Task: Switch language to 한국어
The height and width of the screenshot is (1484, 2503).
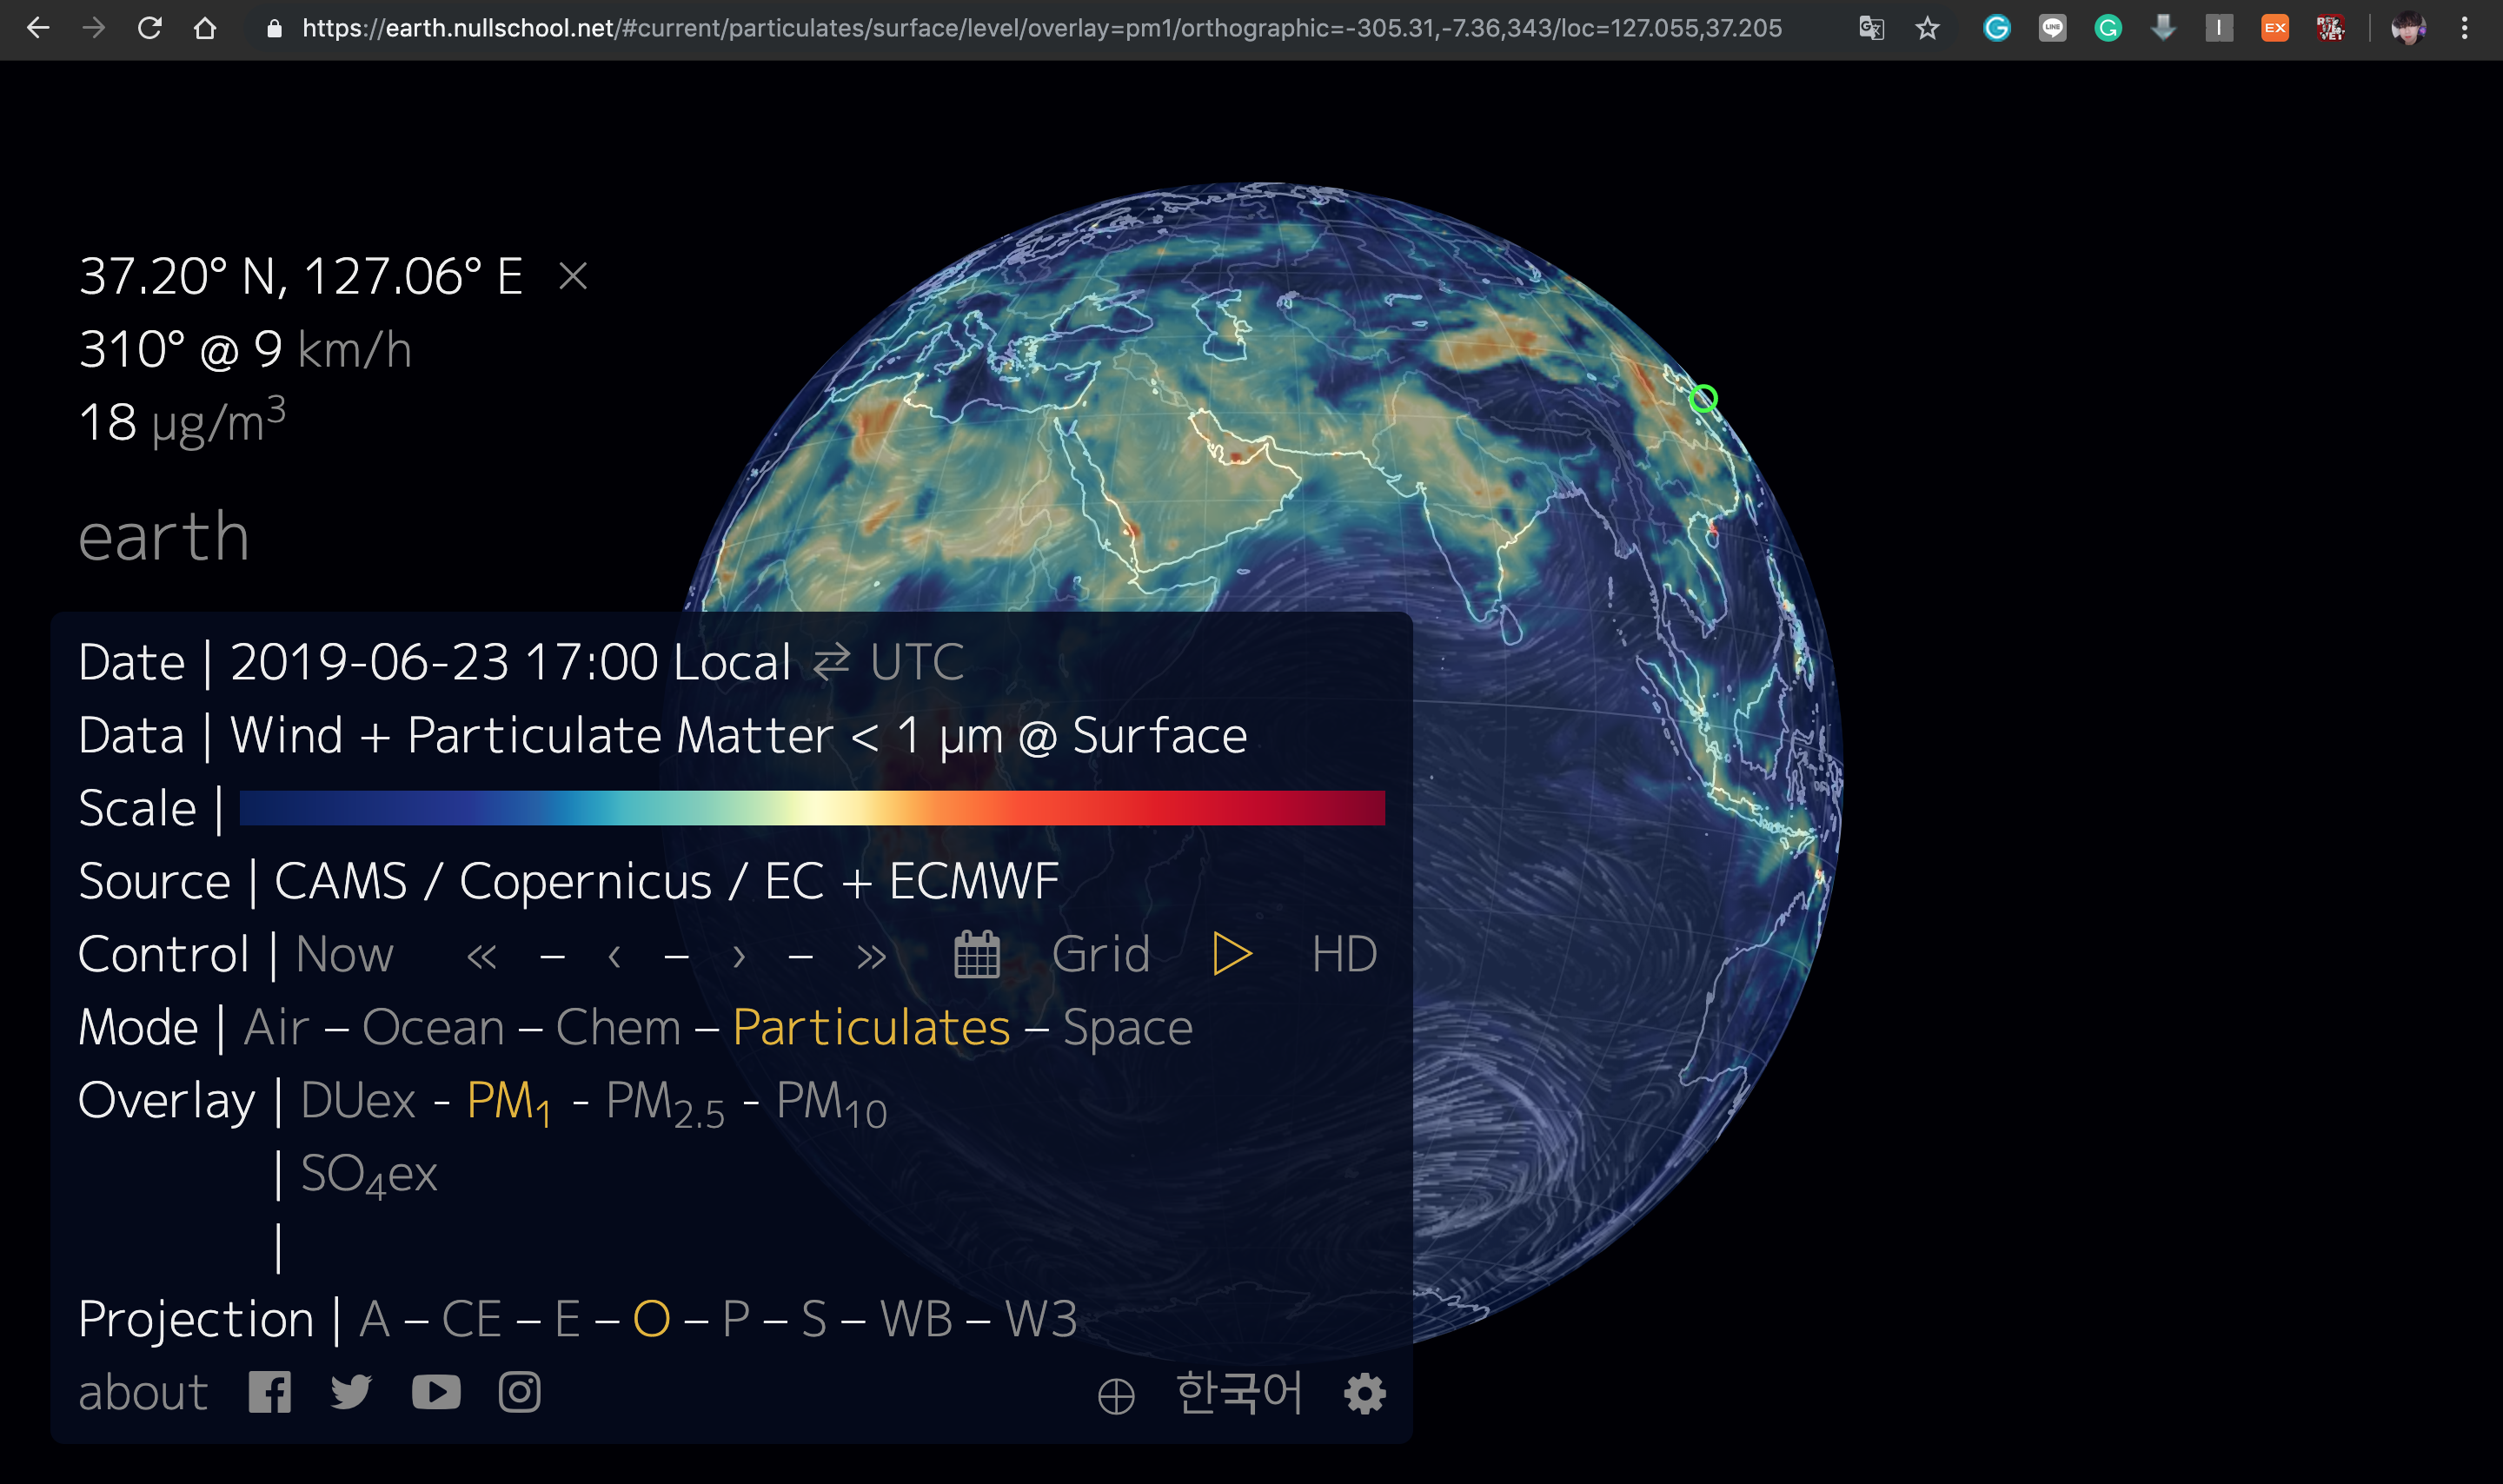Action: tap(1238, 1392)
